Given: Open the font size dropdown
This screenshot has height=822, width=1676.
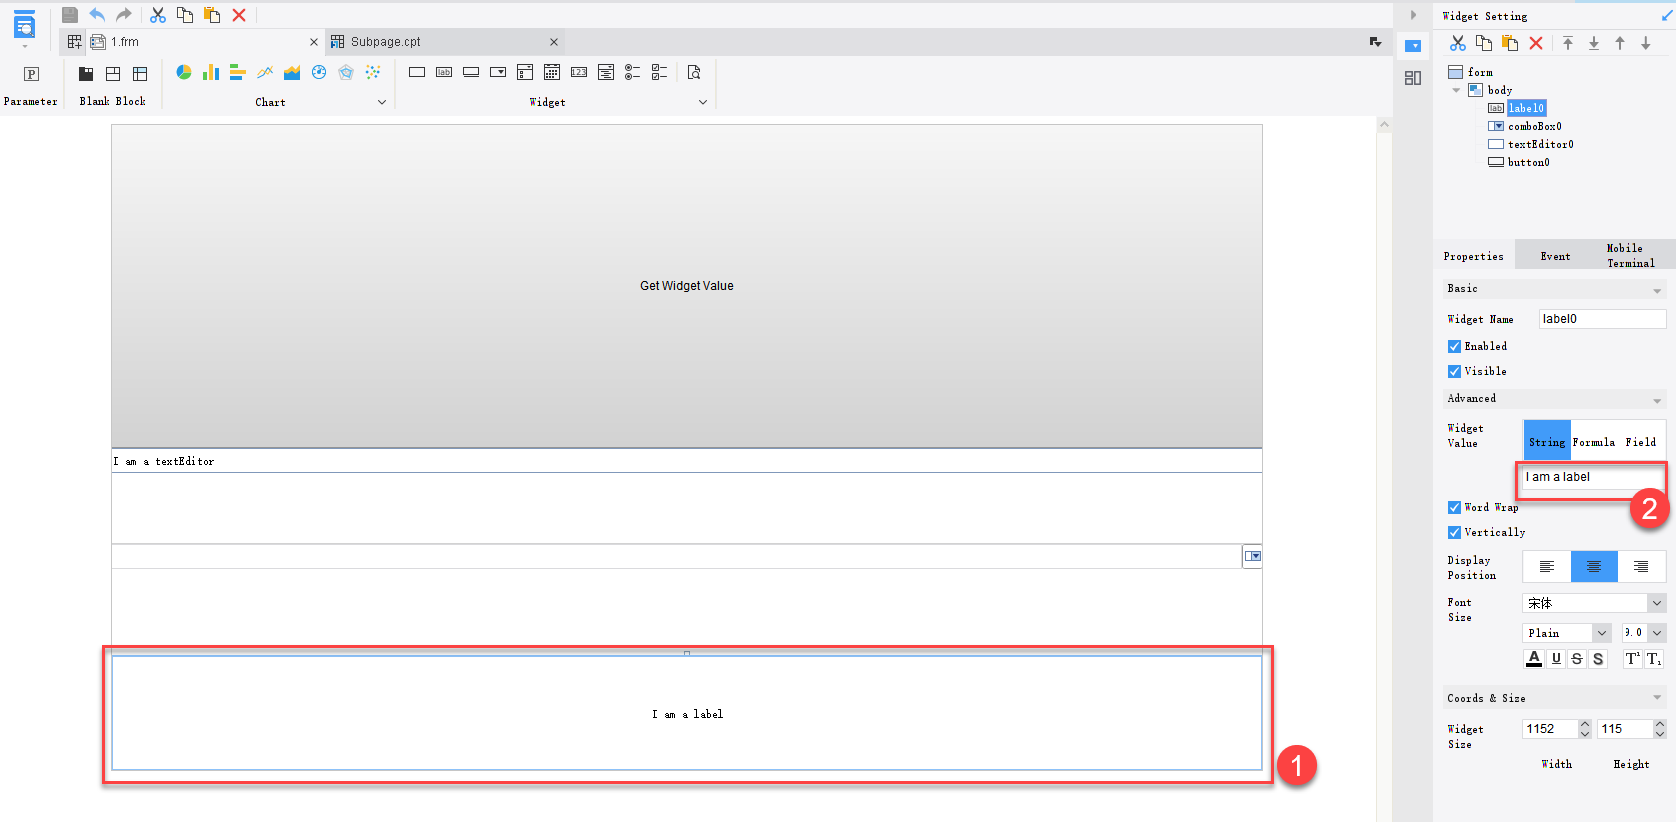Looking at the screenshot, I should (x=1657, y=633).
